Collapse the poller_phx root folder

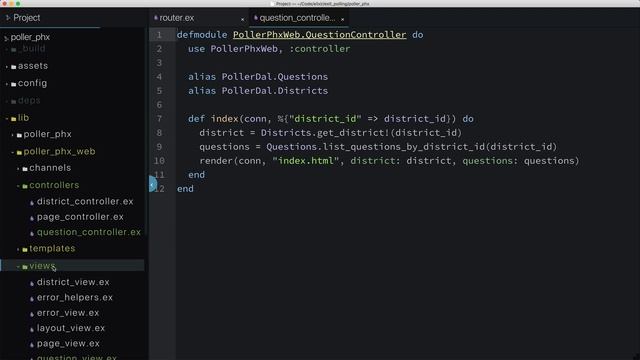tap(6, 38)
